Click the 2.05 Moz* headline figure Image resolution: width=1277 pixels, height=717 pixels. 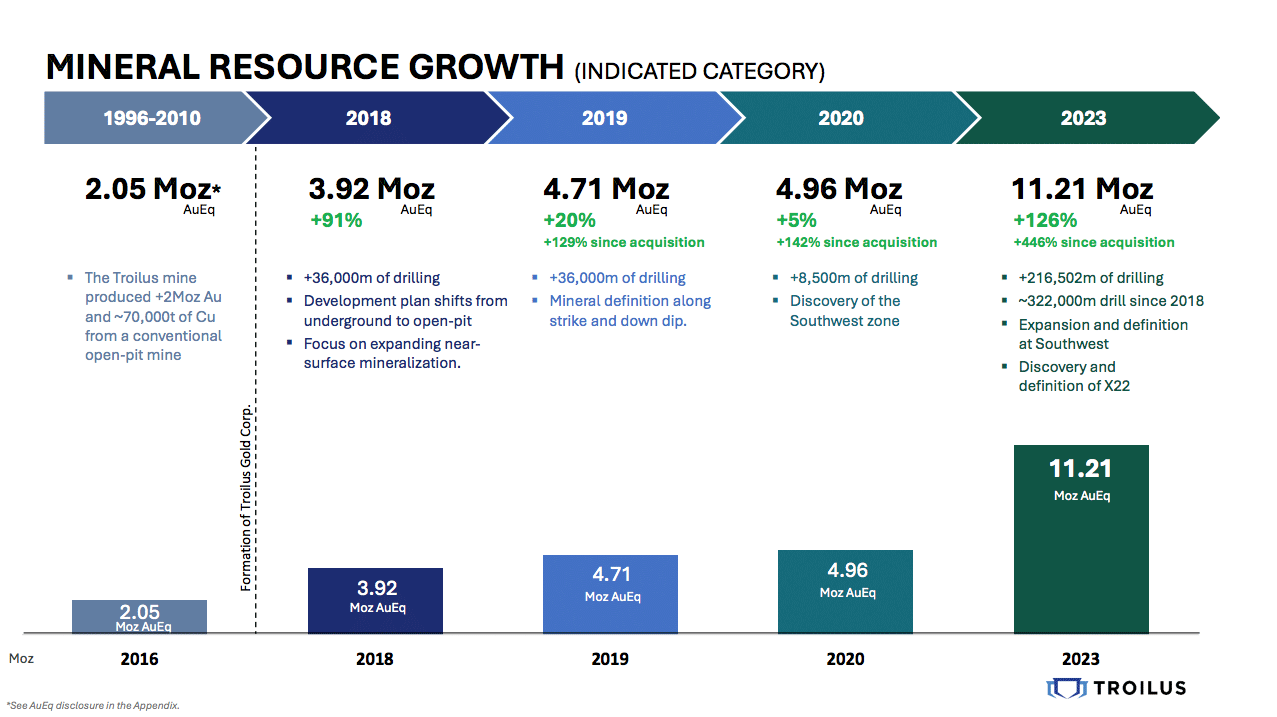(x=153, y=188)
